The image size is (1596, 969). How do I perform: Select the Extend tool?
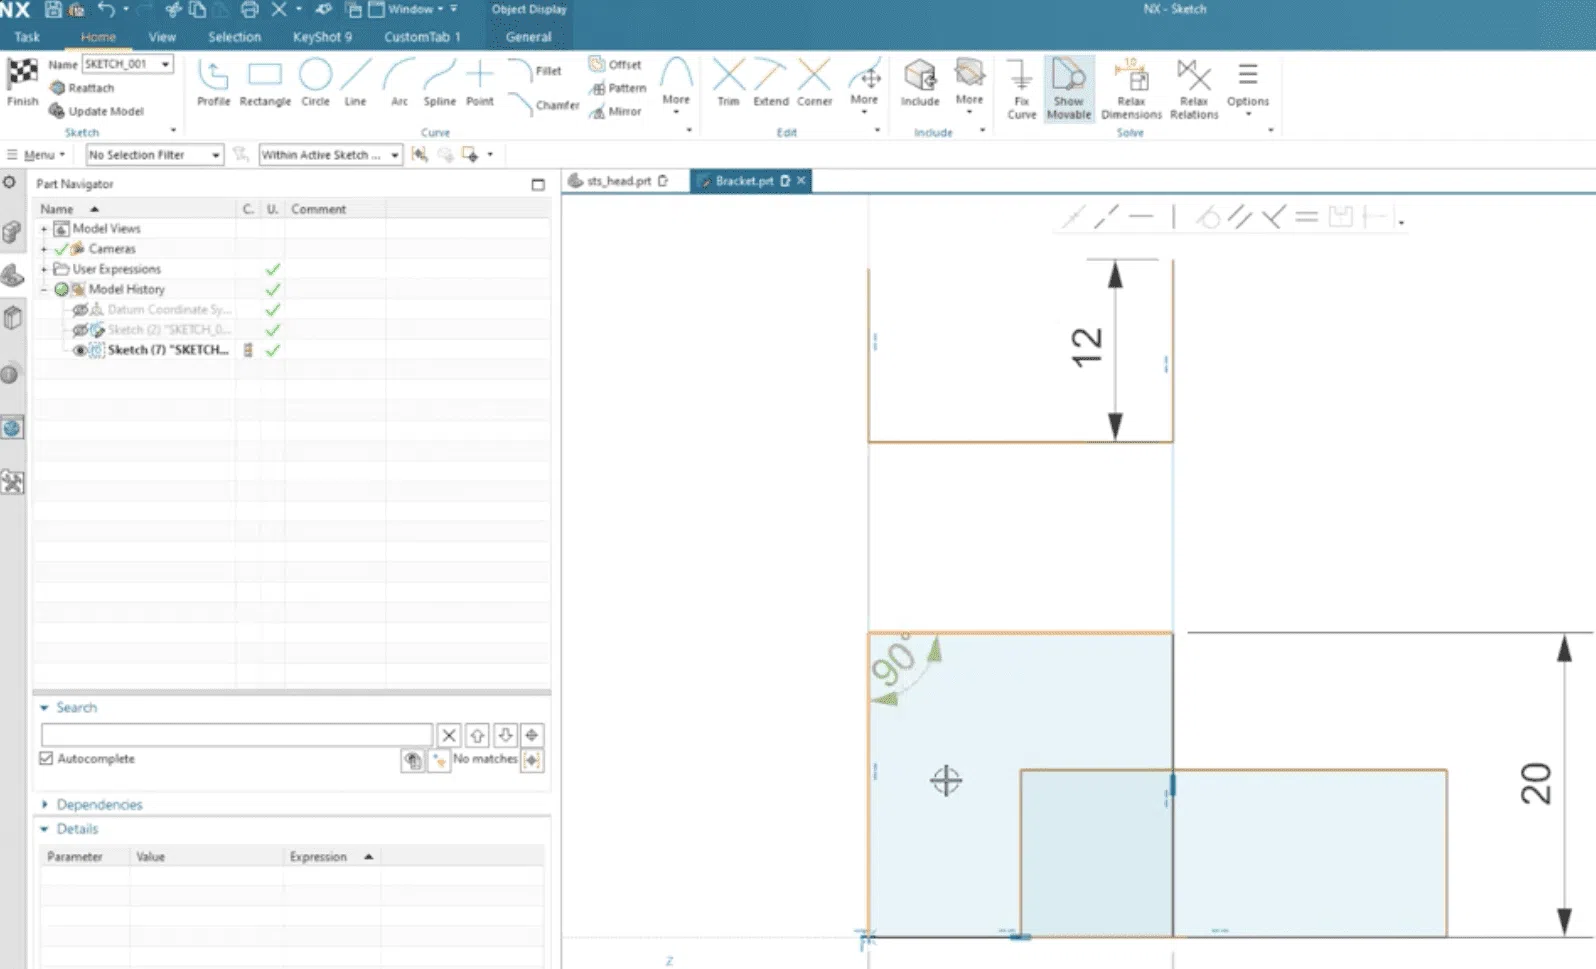771,82
